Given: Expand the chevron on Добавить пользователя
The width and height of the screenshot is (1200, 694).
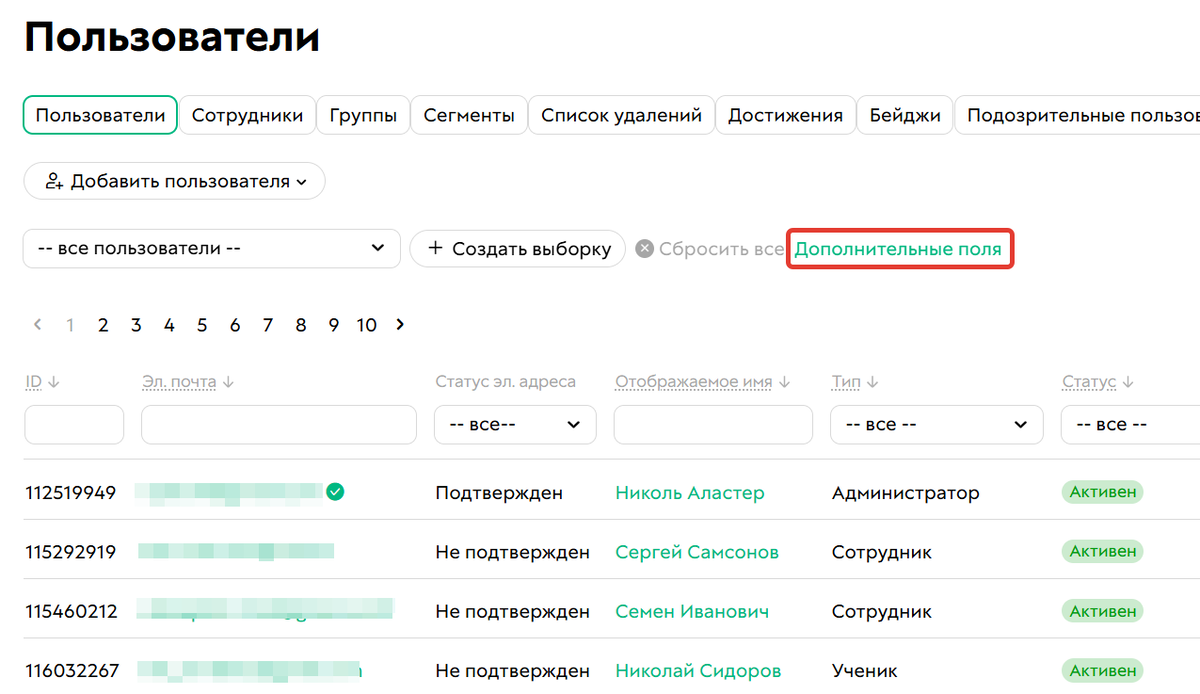Looking at the screenshot, I should coord(304,181).
